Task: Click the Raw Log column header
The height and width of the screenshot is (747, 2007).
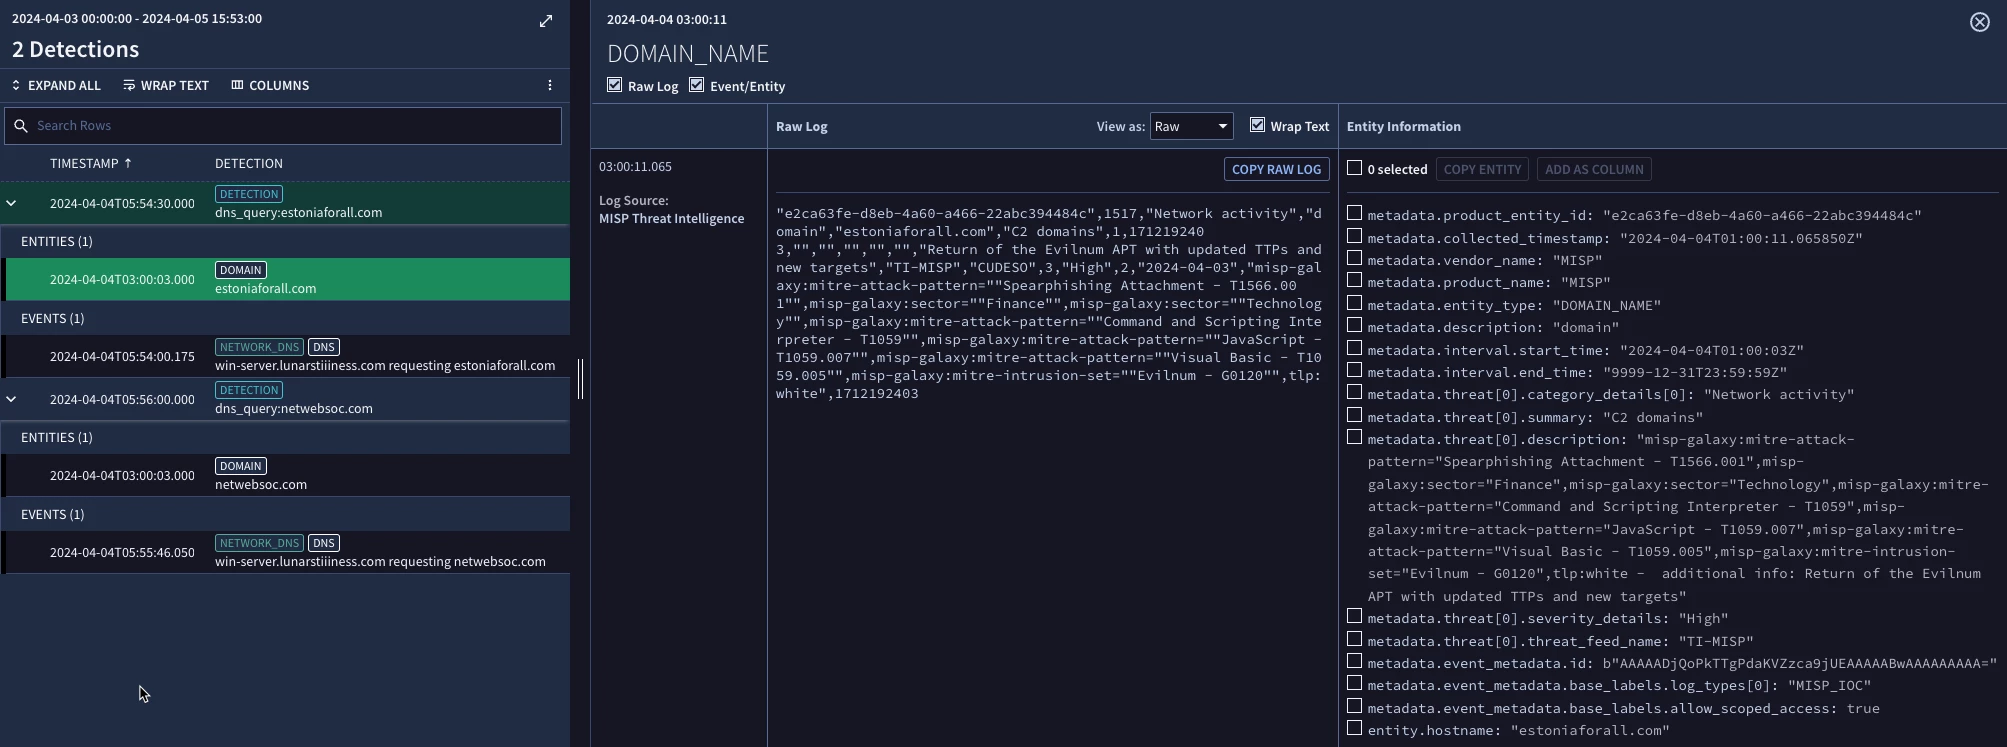Action: coord(801,127)
